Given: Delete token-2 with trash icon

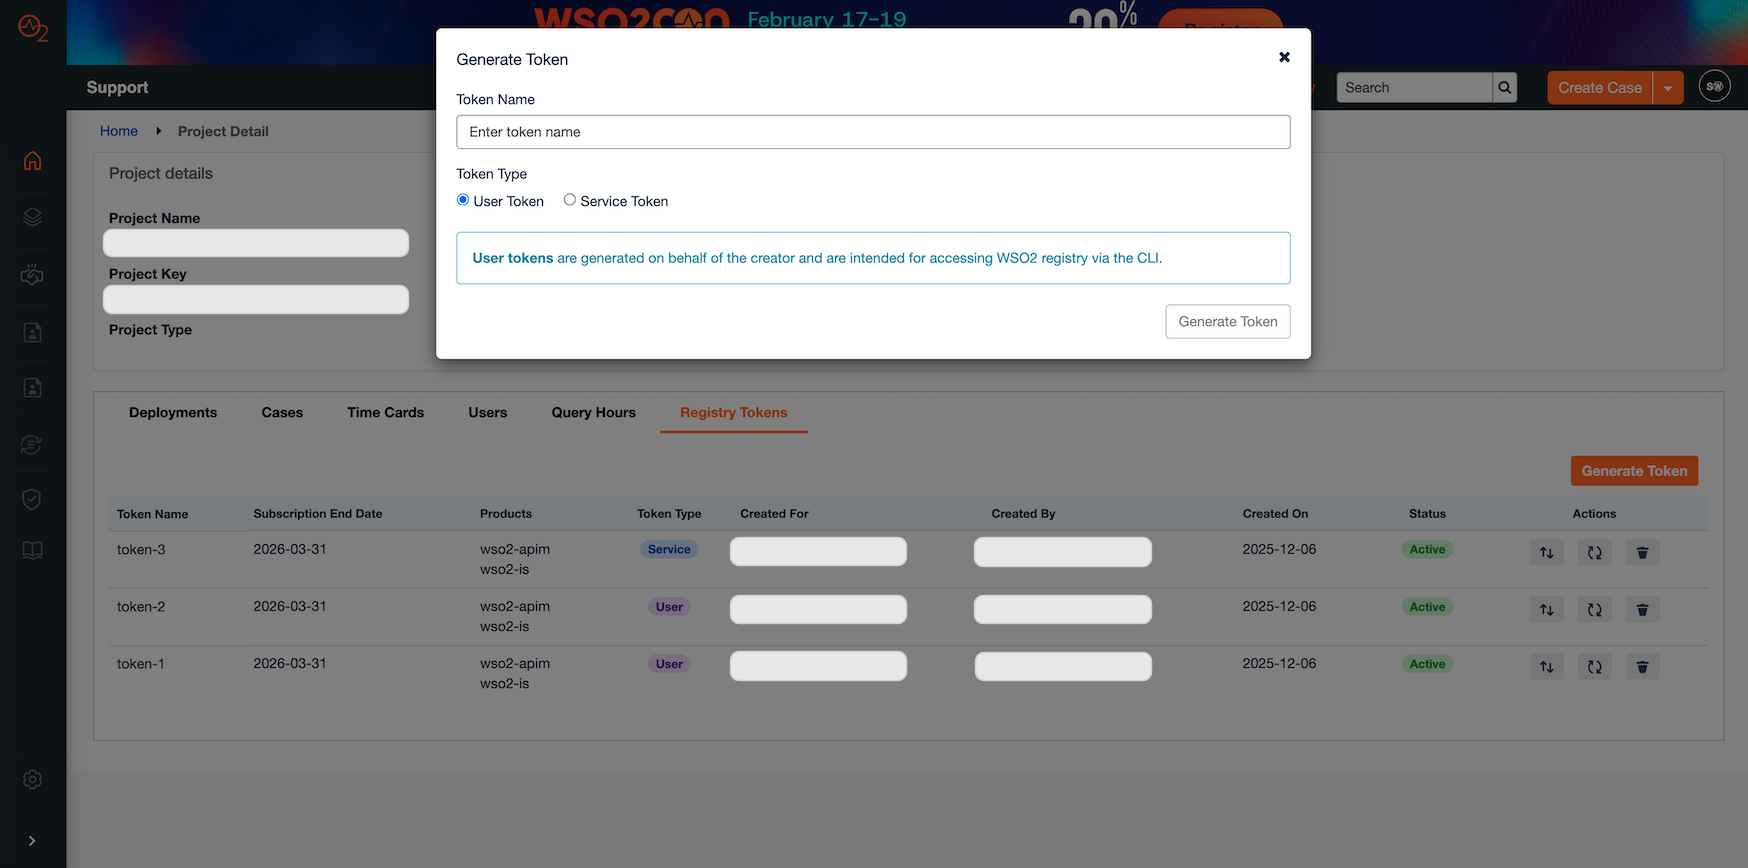Looking at the screenshot, I should [1642, 609].
